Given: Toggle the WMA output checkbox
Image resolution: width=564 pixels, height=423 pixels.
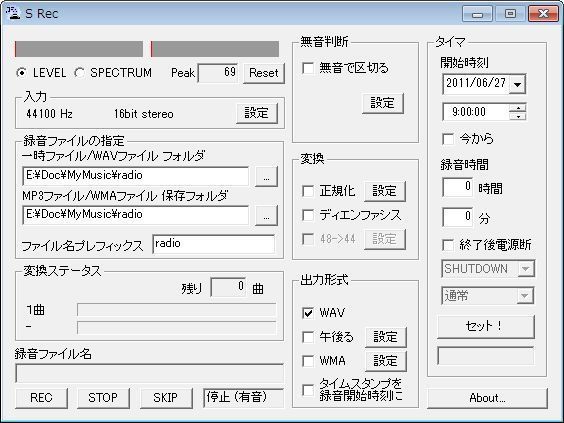Looking at the screenshot, I should click(x=308, y=361).
